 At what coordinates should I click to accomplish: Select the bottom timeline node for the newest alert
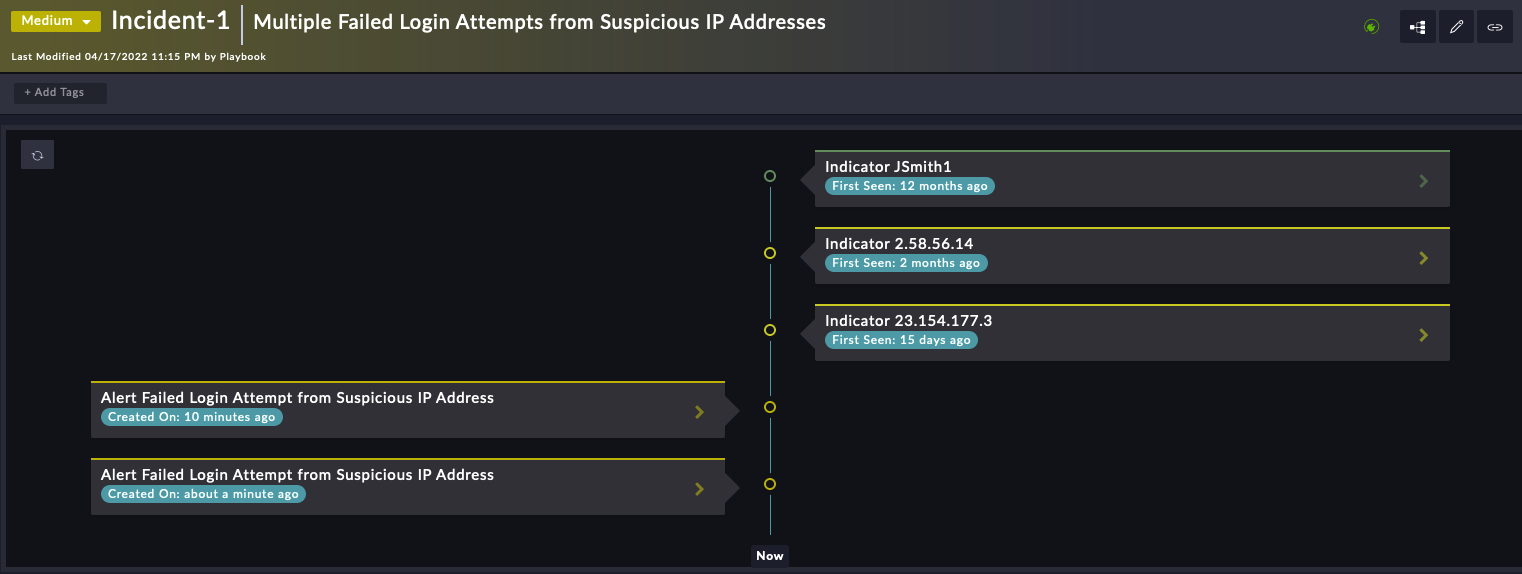pyautogui.click(x=770, y=484)
